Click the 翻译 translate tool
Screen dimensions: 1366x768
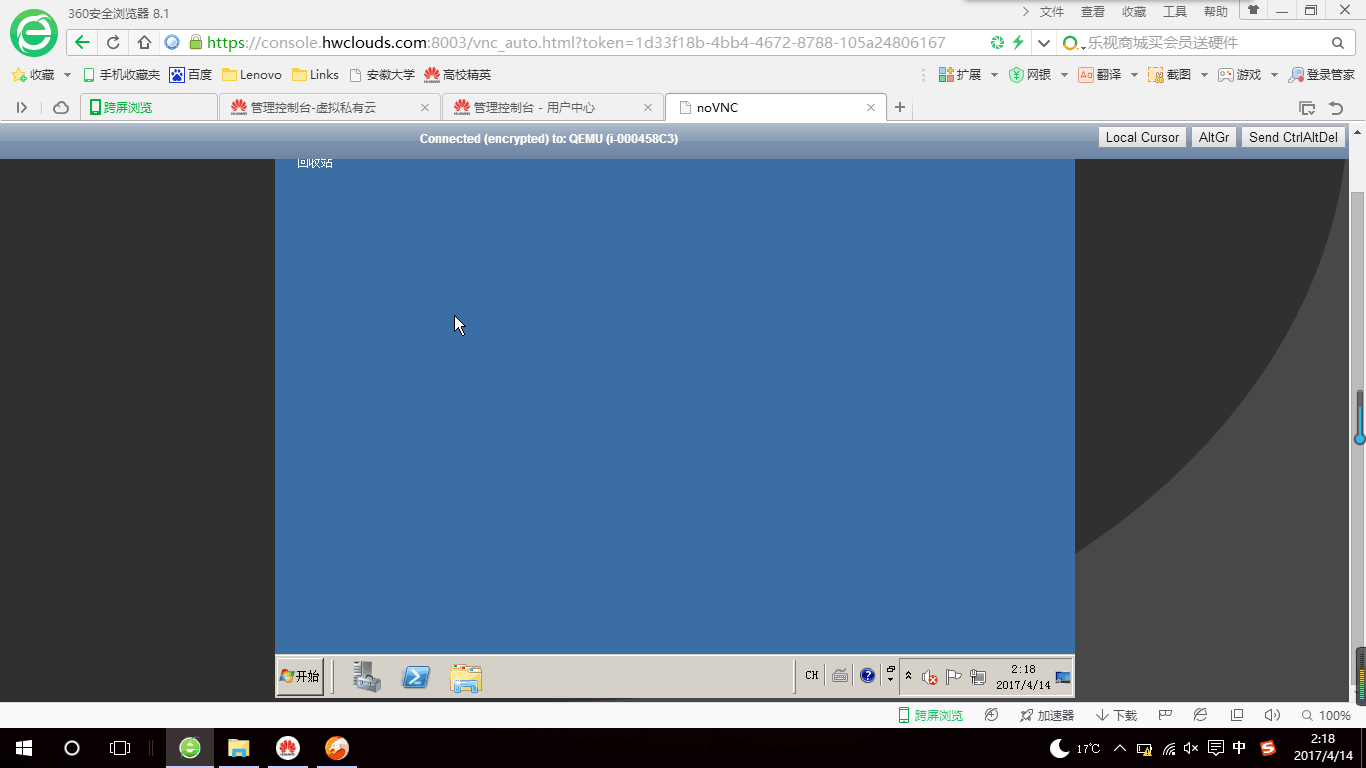click(1100, 75)
